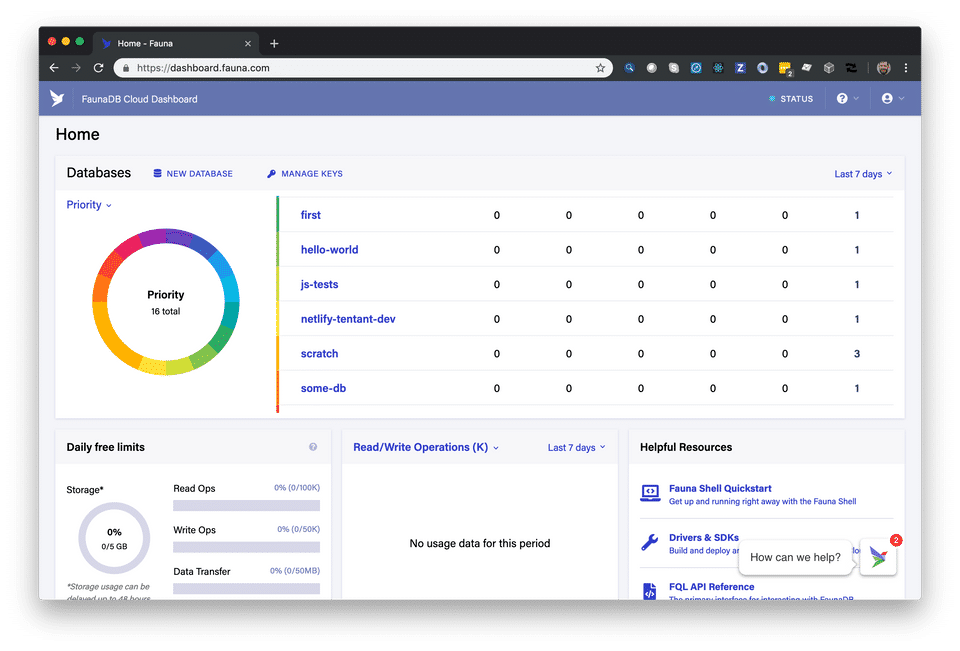Click the MANAGE KEYS button
This screenshot has height=651, width=960.
click(x=305, y=174)
